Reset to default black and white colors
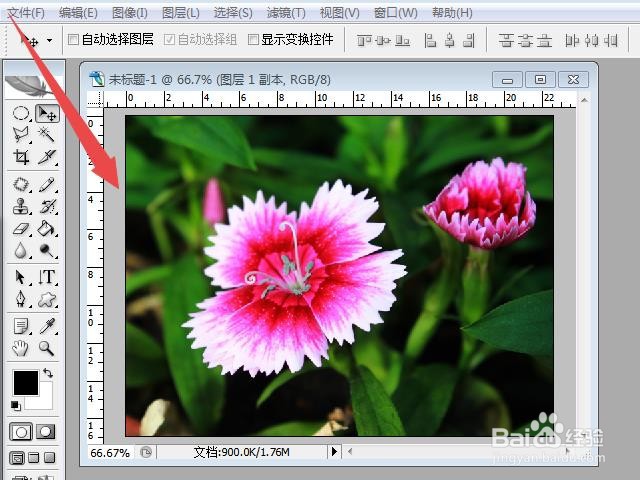 point(16,405)
